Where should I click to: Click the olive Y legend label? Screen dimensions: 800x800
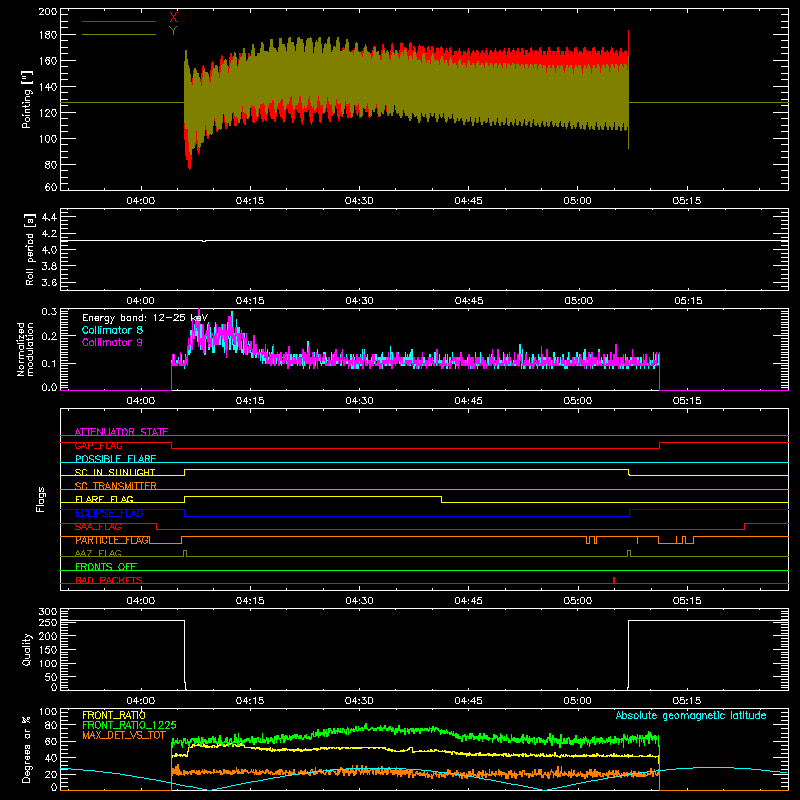click(x=173, y=31)
